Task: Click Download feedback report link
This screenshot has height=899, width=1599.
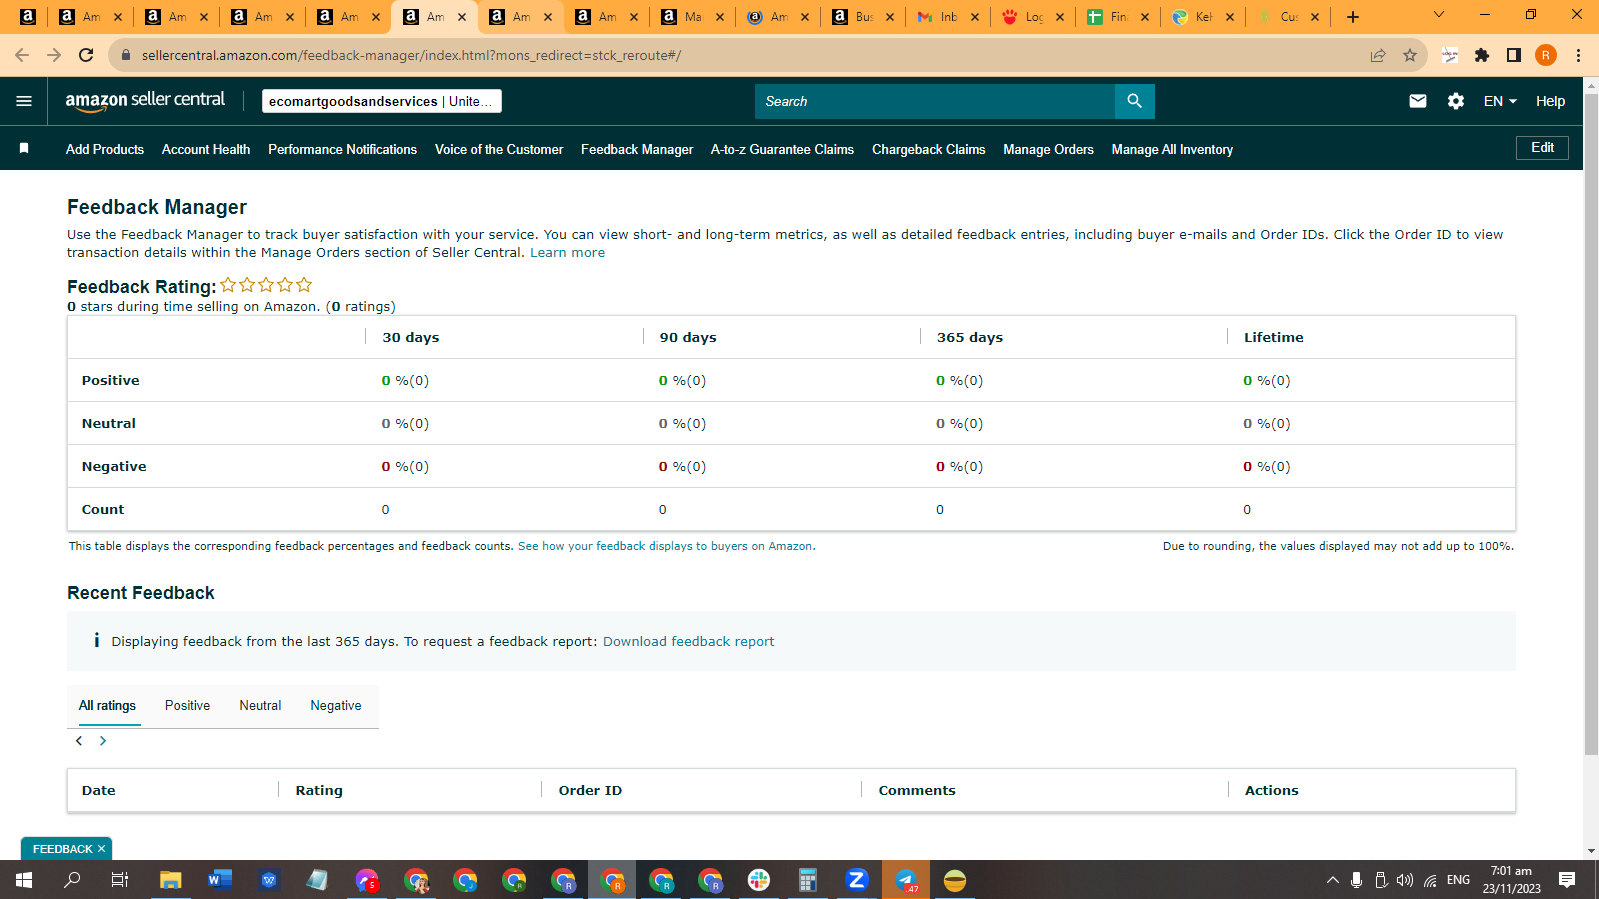Action: [x=688, y=641]
